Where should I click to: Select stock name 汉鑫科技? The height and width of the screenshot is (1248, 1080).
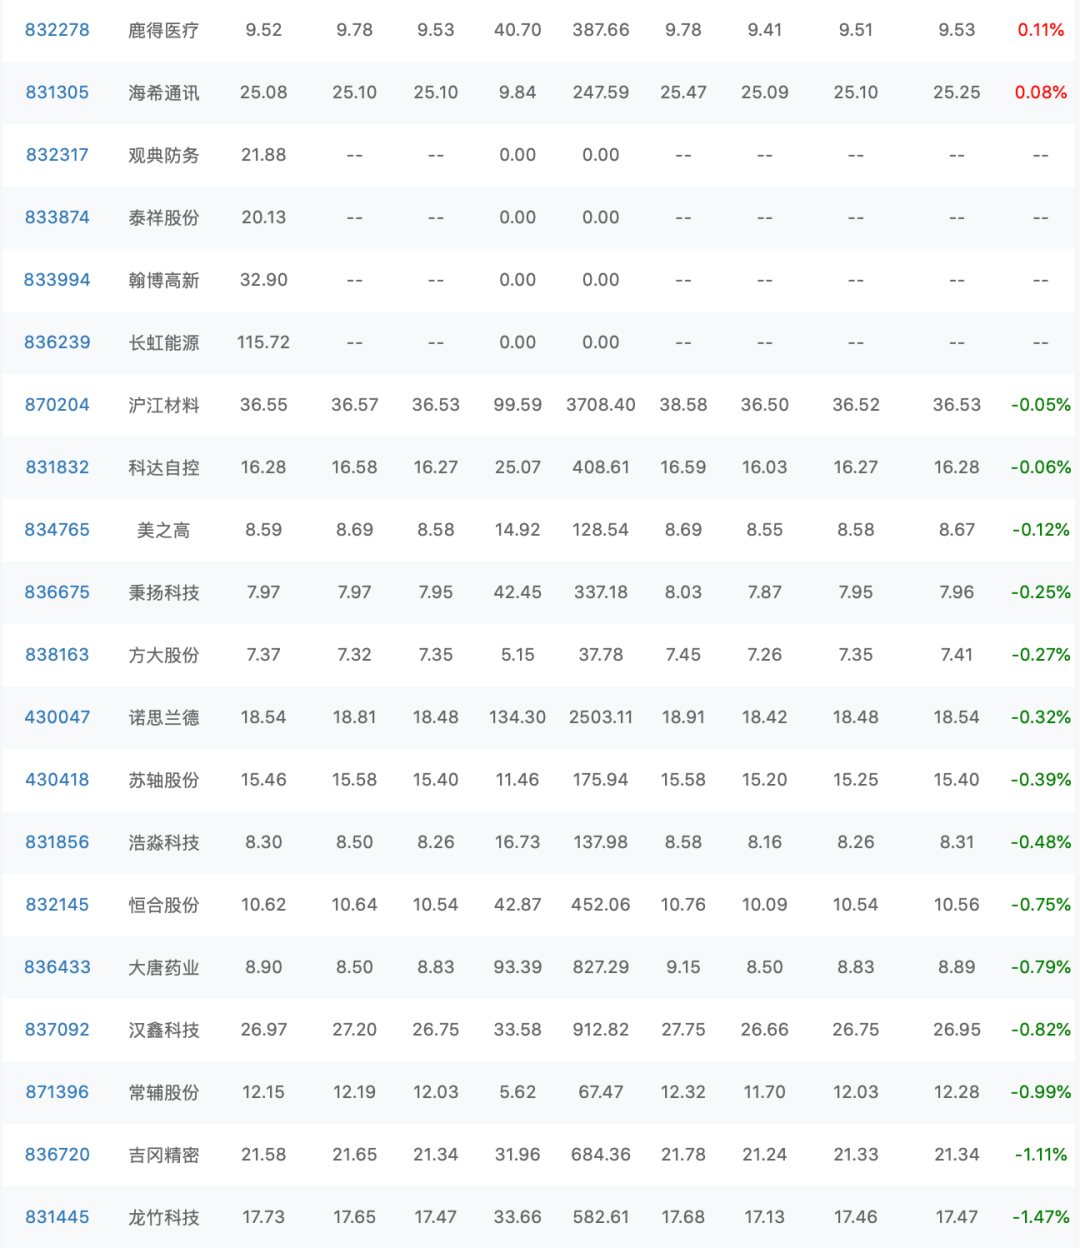[x=164, y=1030]
